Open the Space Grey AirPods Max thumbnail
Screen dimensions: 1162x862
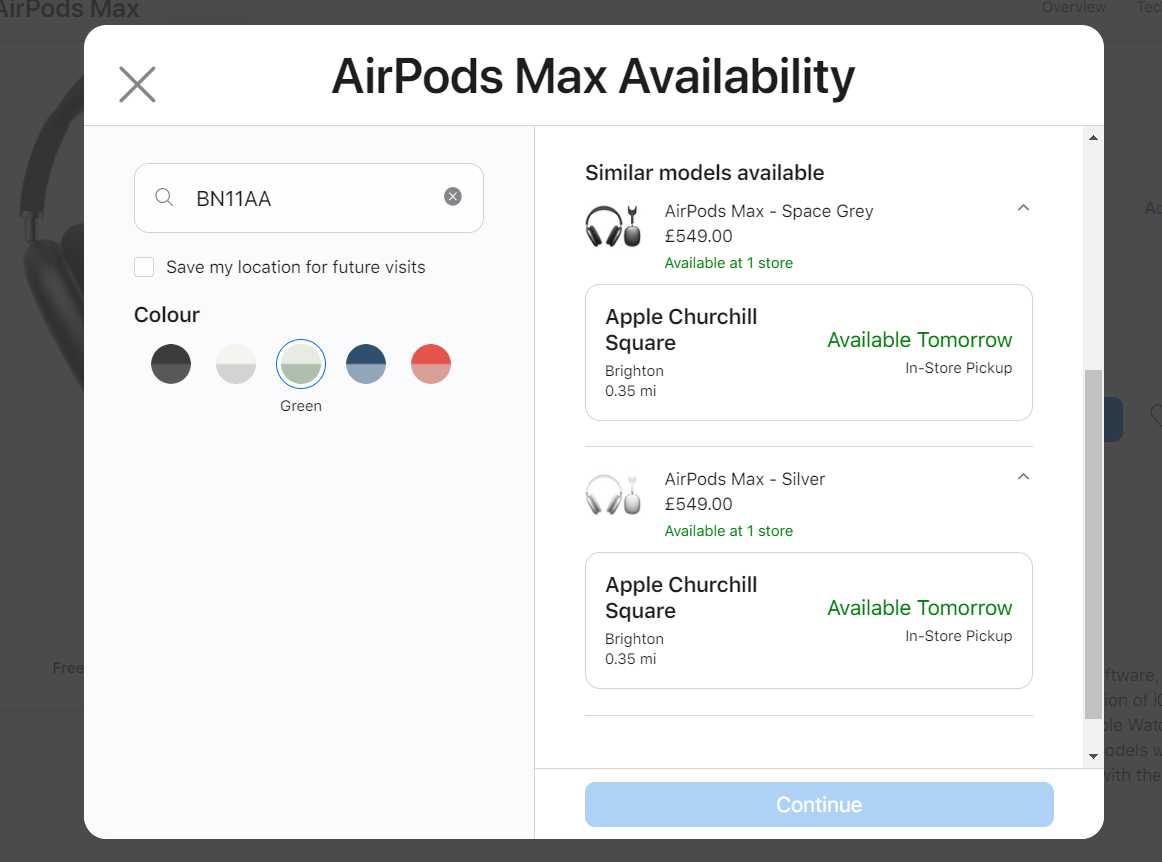(x=613, y=226)
